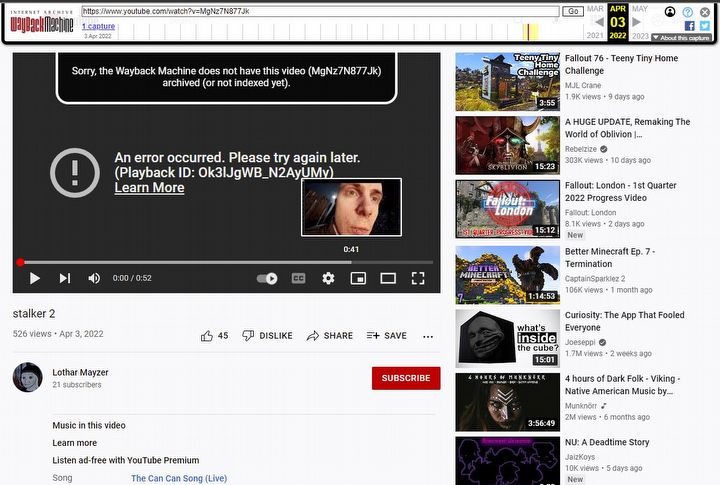720x485 pixels.
Task: Enable miniplayer mode
Action: [x=358, y=278]
